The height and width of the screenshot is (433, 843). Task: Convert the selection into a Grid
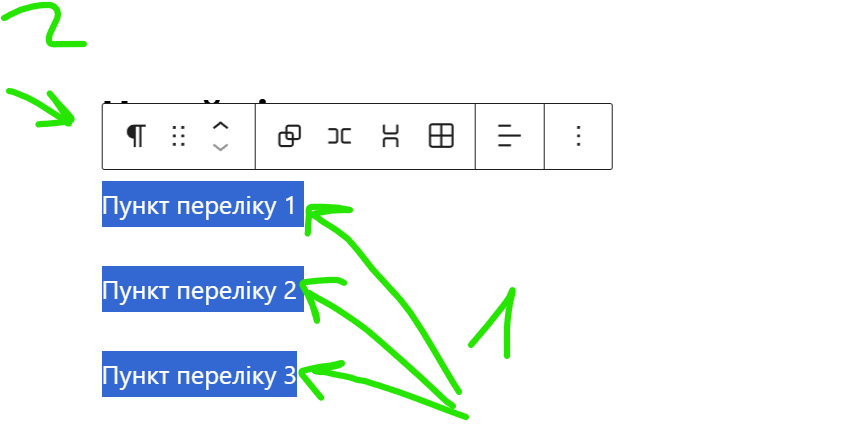441,136
